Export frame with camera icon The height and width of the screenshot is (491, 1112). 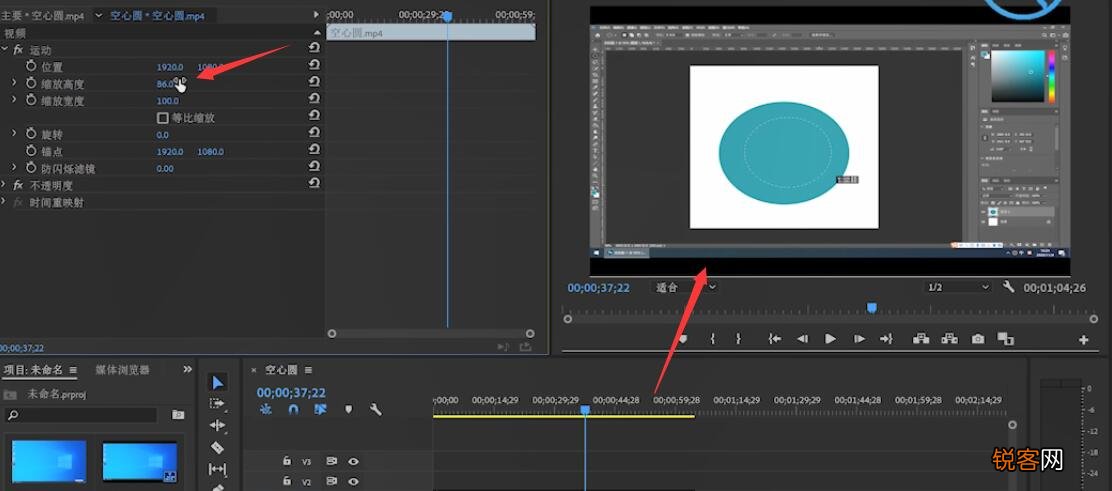(978, 339)
